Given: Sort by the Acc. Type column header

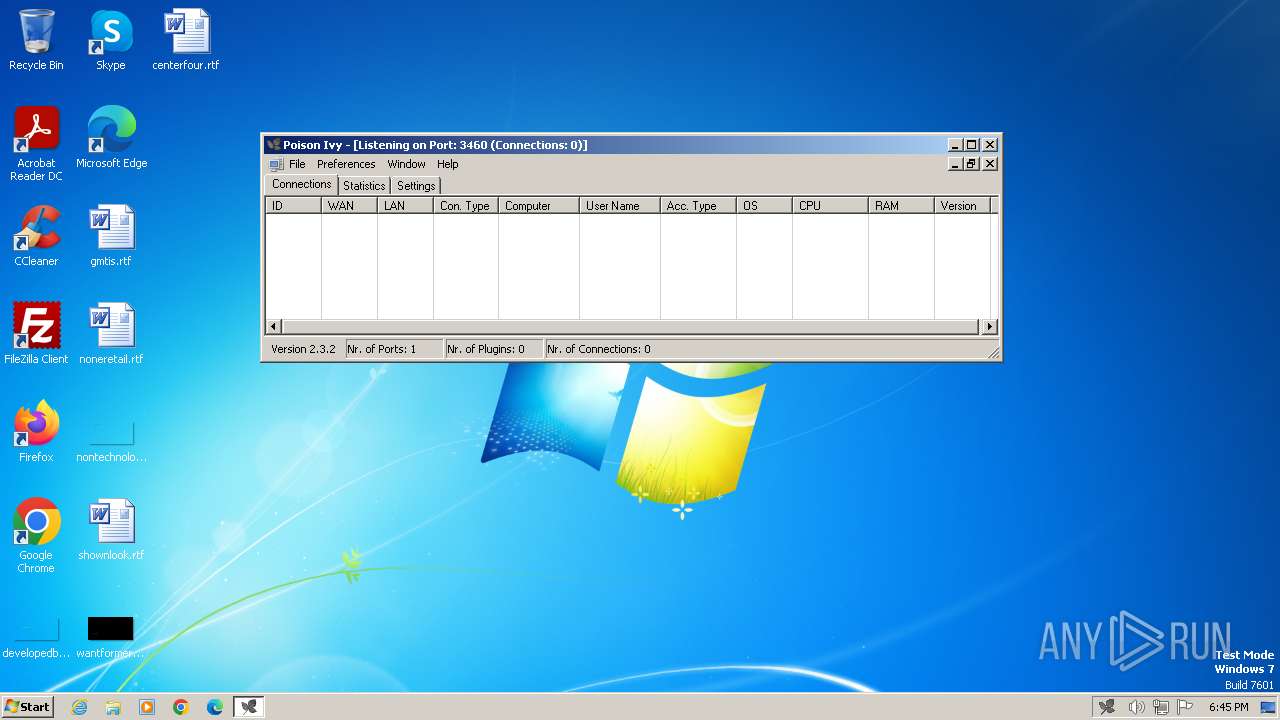Looking at the screenshot, I should [698, 206].
